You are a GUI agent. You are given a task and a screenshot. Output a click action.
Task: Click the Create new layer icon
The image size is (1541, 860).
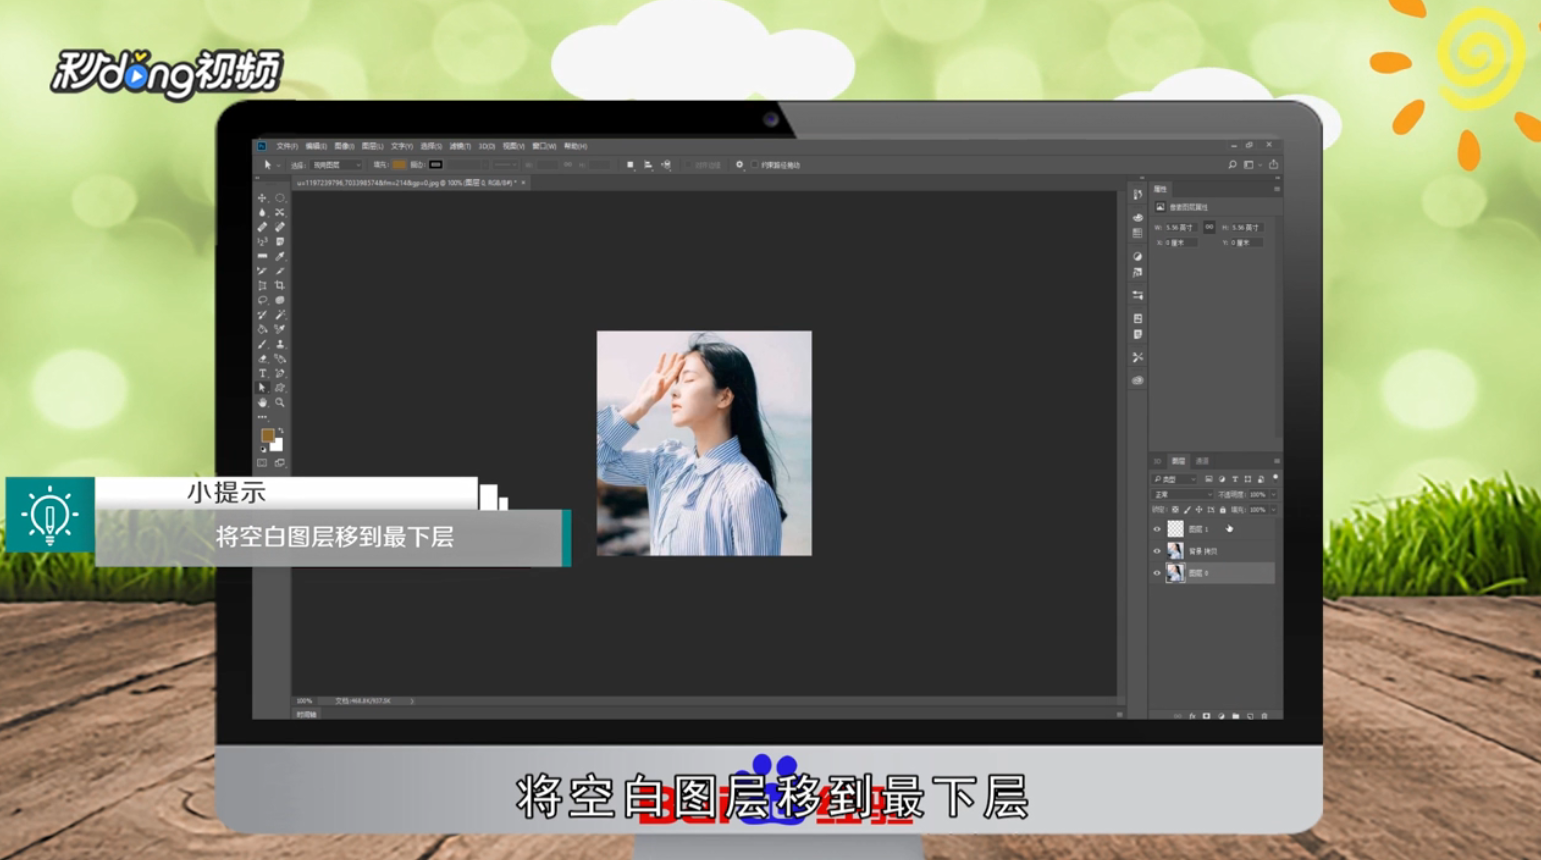coord(1250,716)
